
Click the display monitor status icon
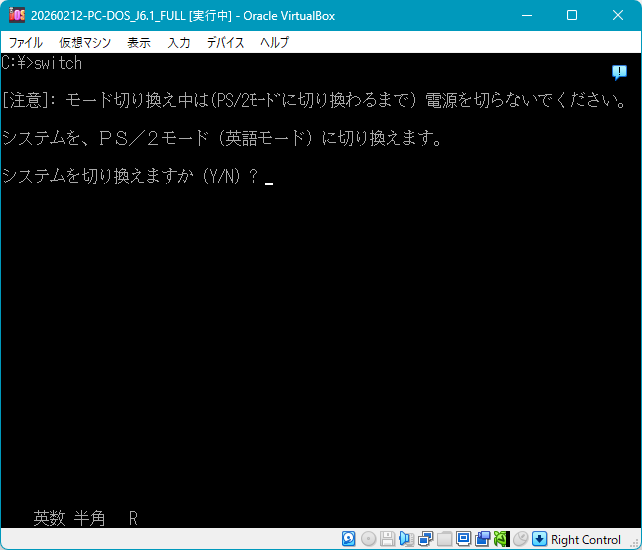[463, 539]
